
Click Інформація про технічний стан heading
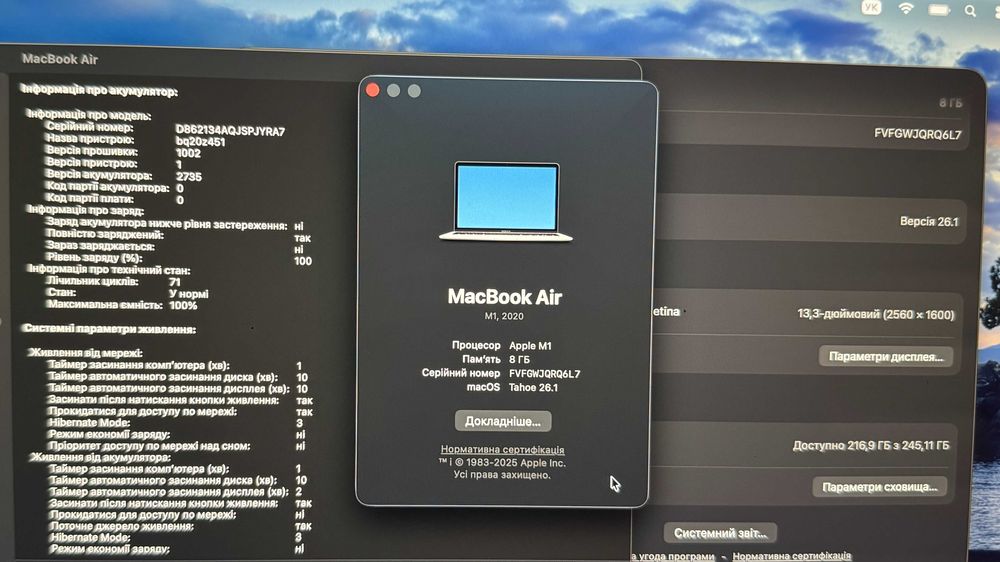[x=108, y=270]
